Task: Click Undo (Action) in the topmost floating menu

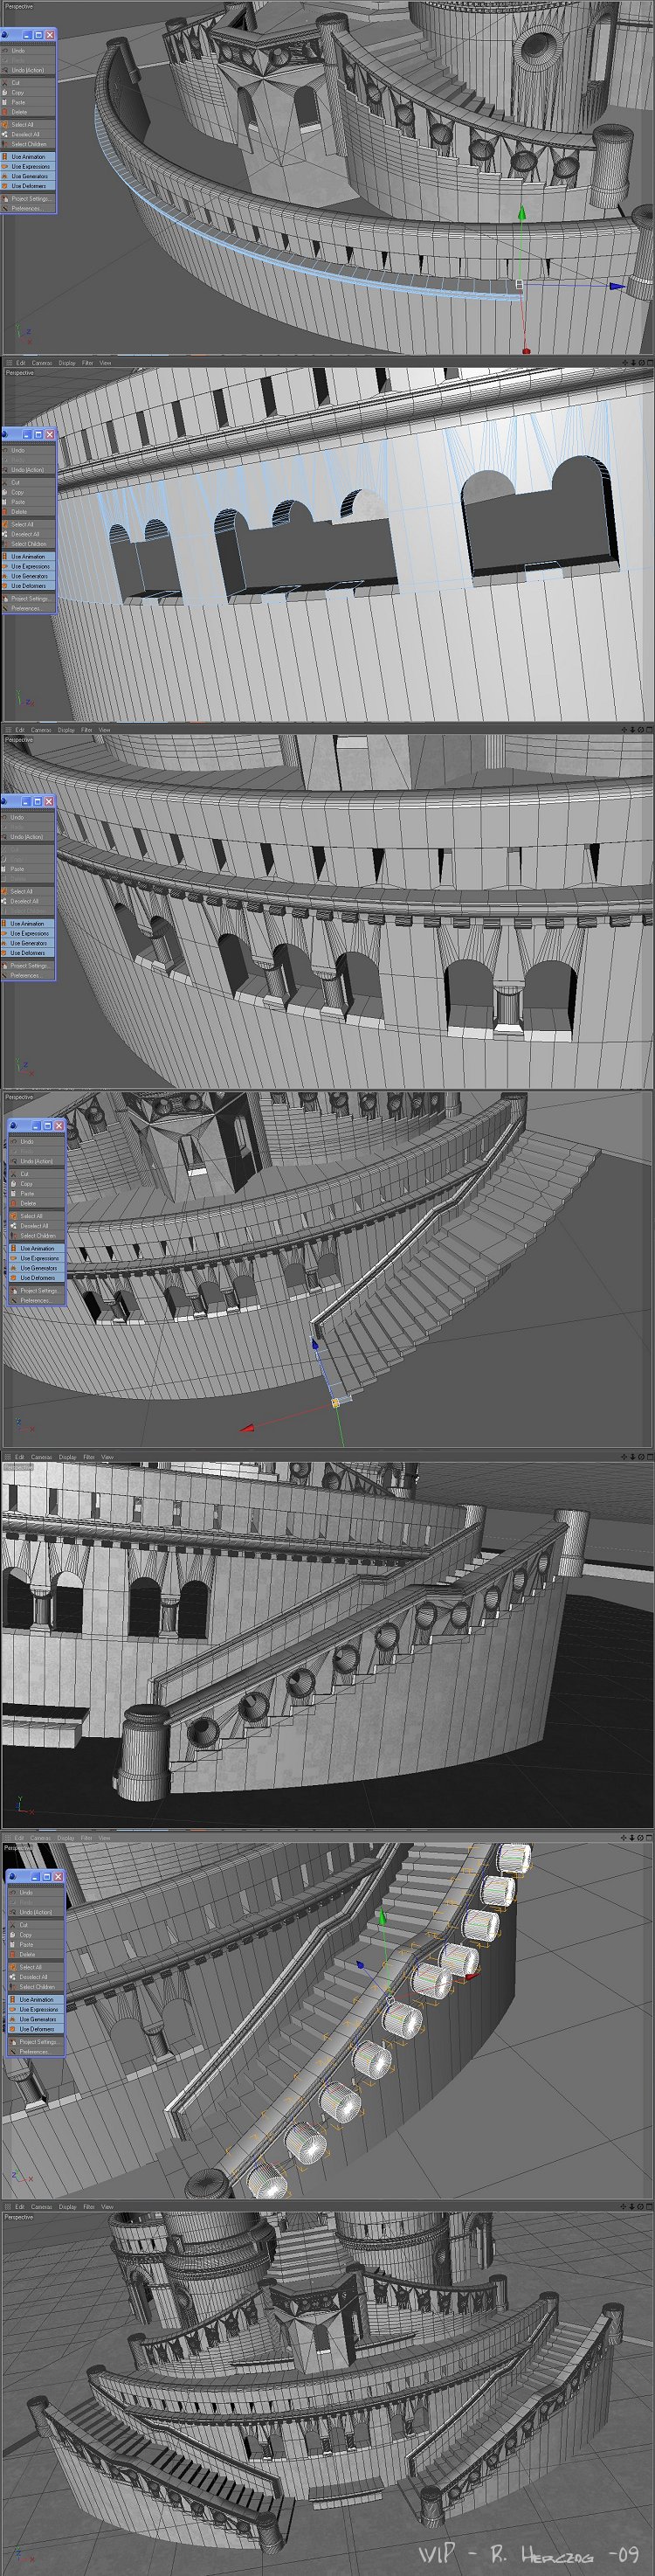Action: (27, 70)
